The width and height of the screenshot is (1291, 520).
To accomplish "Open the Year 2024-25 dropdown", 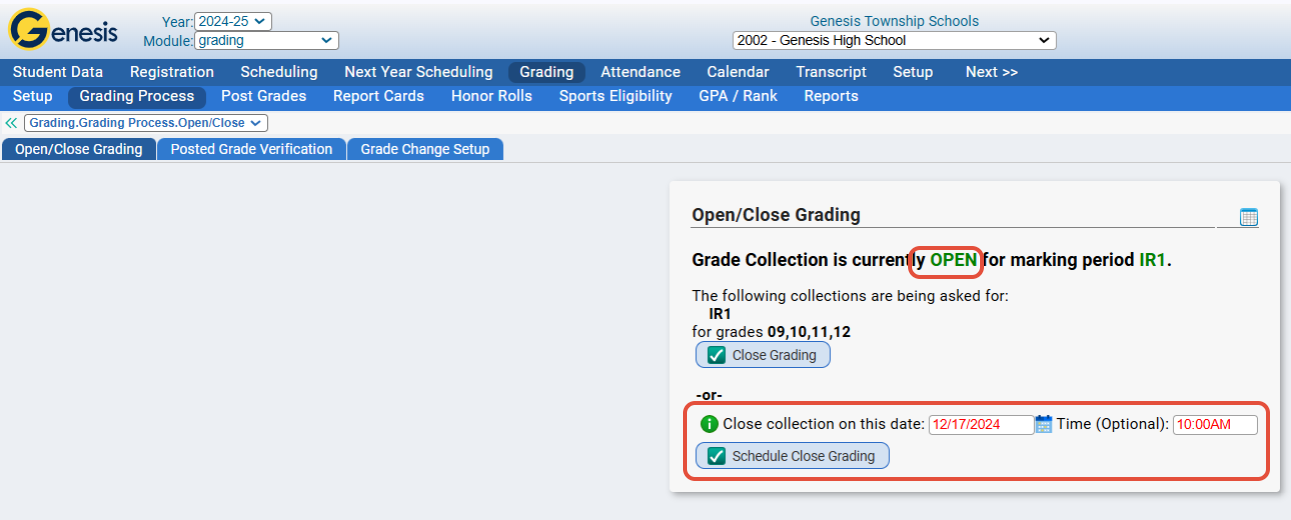I will tap(233, 21).
